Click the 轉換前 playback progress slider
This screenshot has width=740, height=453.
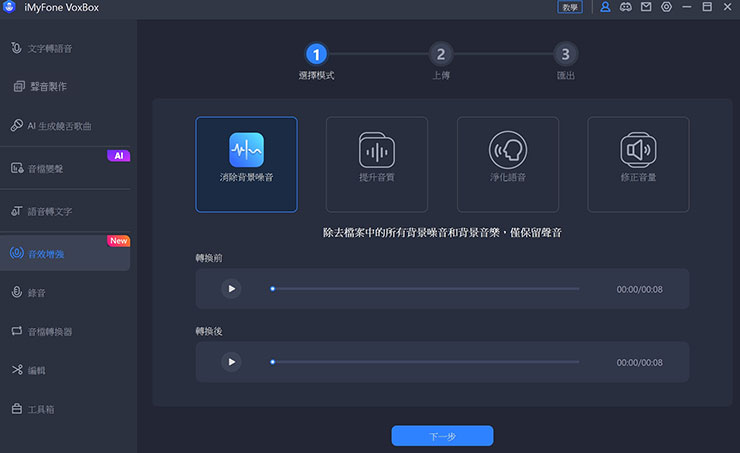point(425,289)
